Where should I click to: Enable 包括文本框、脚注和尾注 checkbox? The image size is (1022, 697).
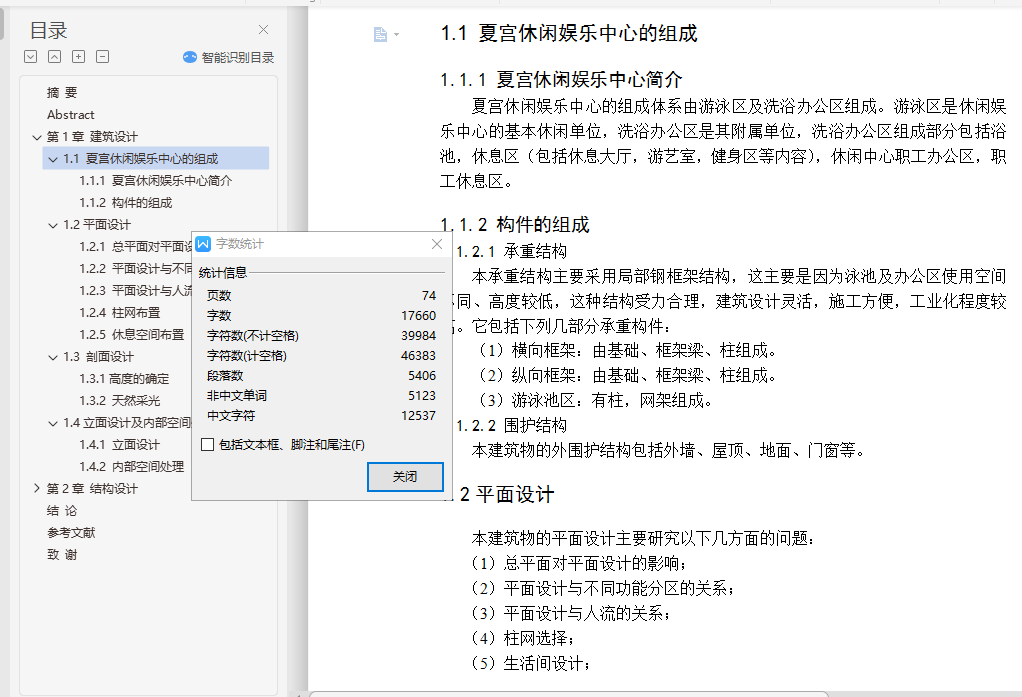208,445
